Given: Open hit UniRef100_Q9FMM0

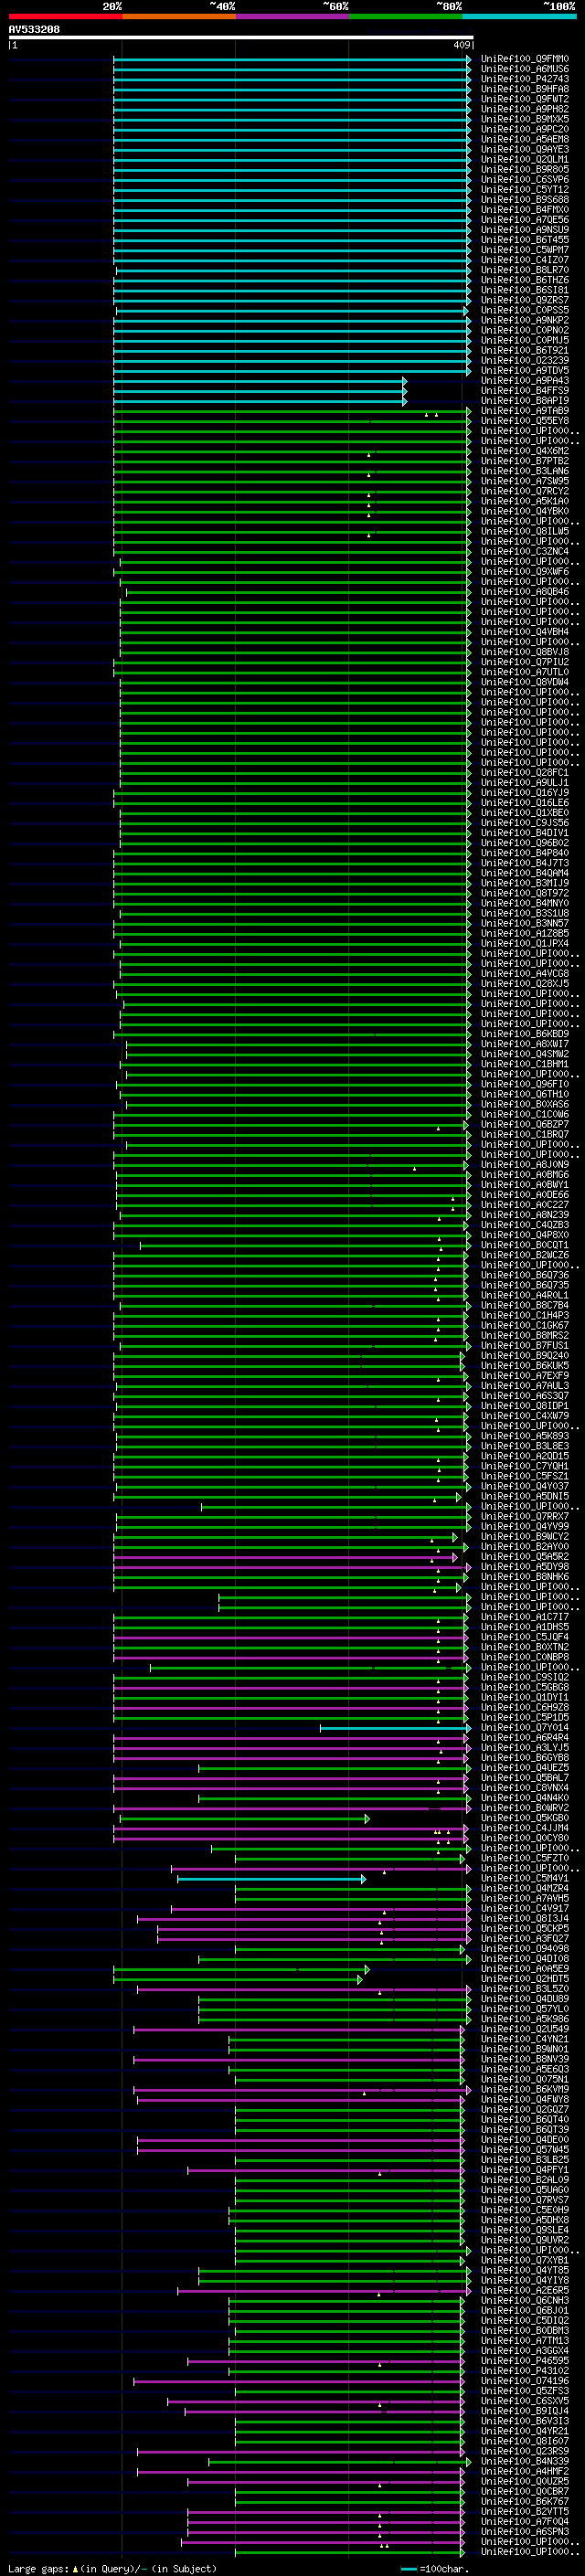Looking at the screenshot, I should tap(525, 59).
